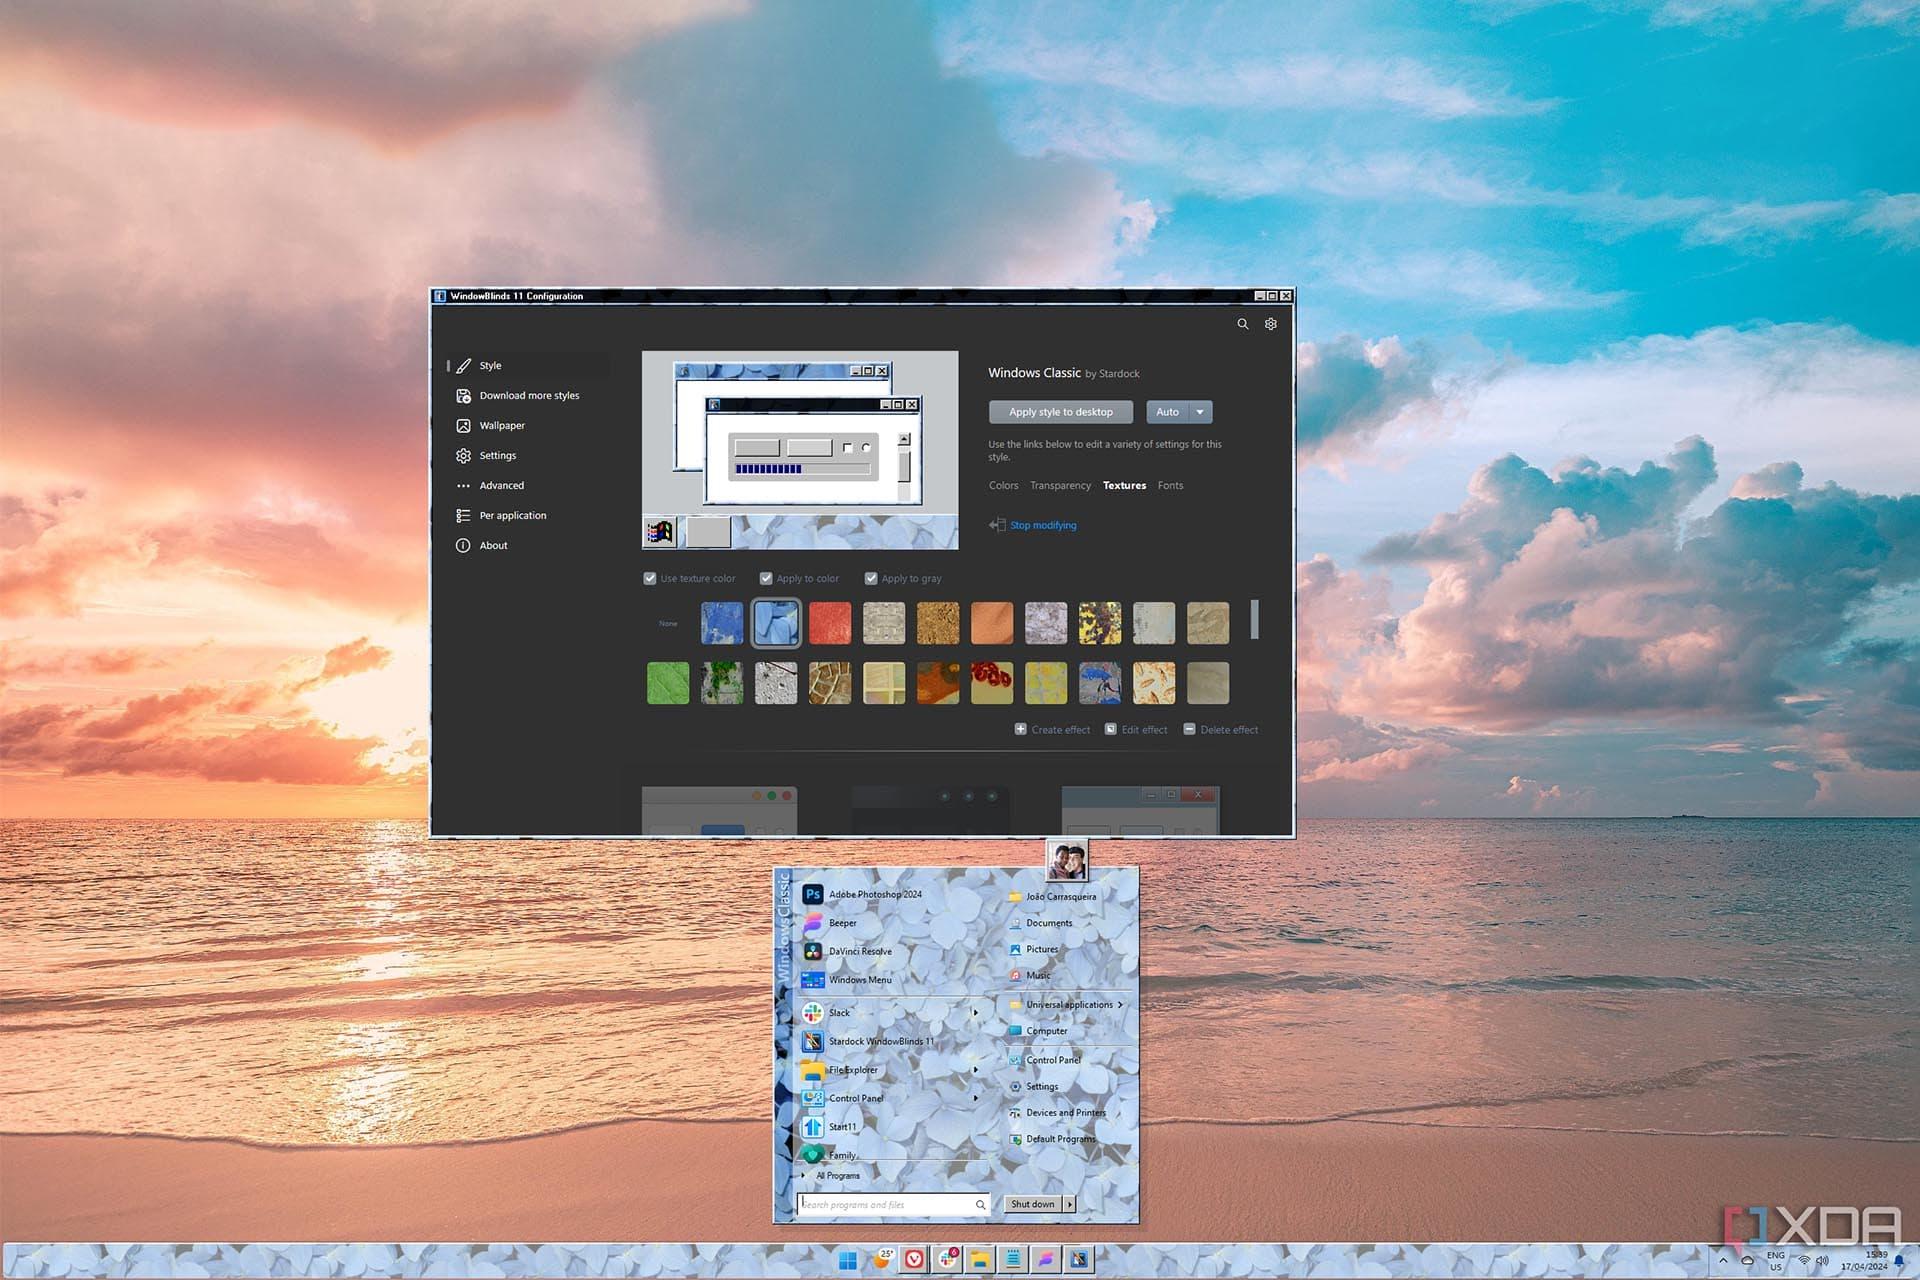Launch Start11 from the Start menu

click(842, 1127)
